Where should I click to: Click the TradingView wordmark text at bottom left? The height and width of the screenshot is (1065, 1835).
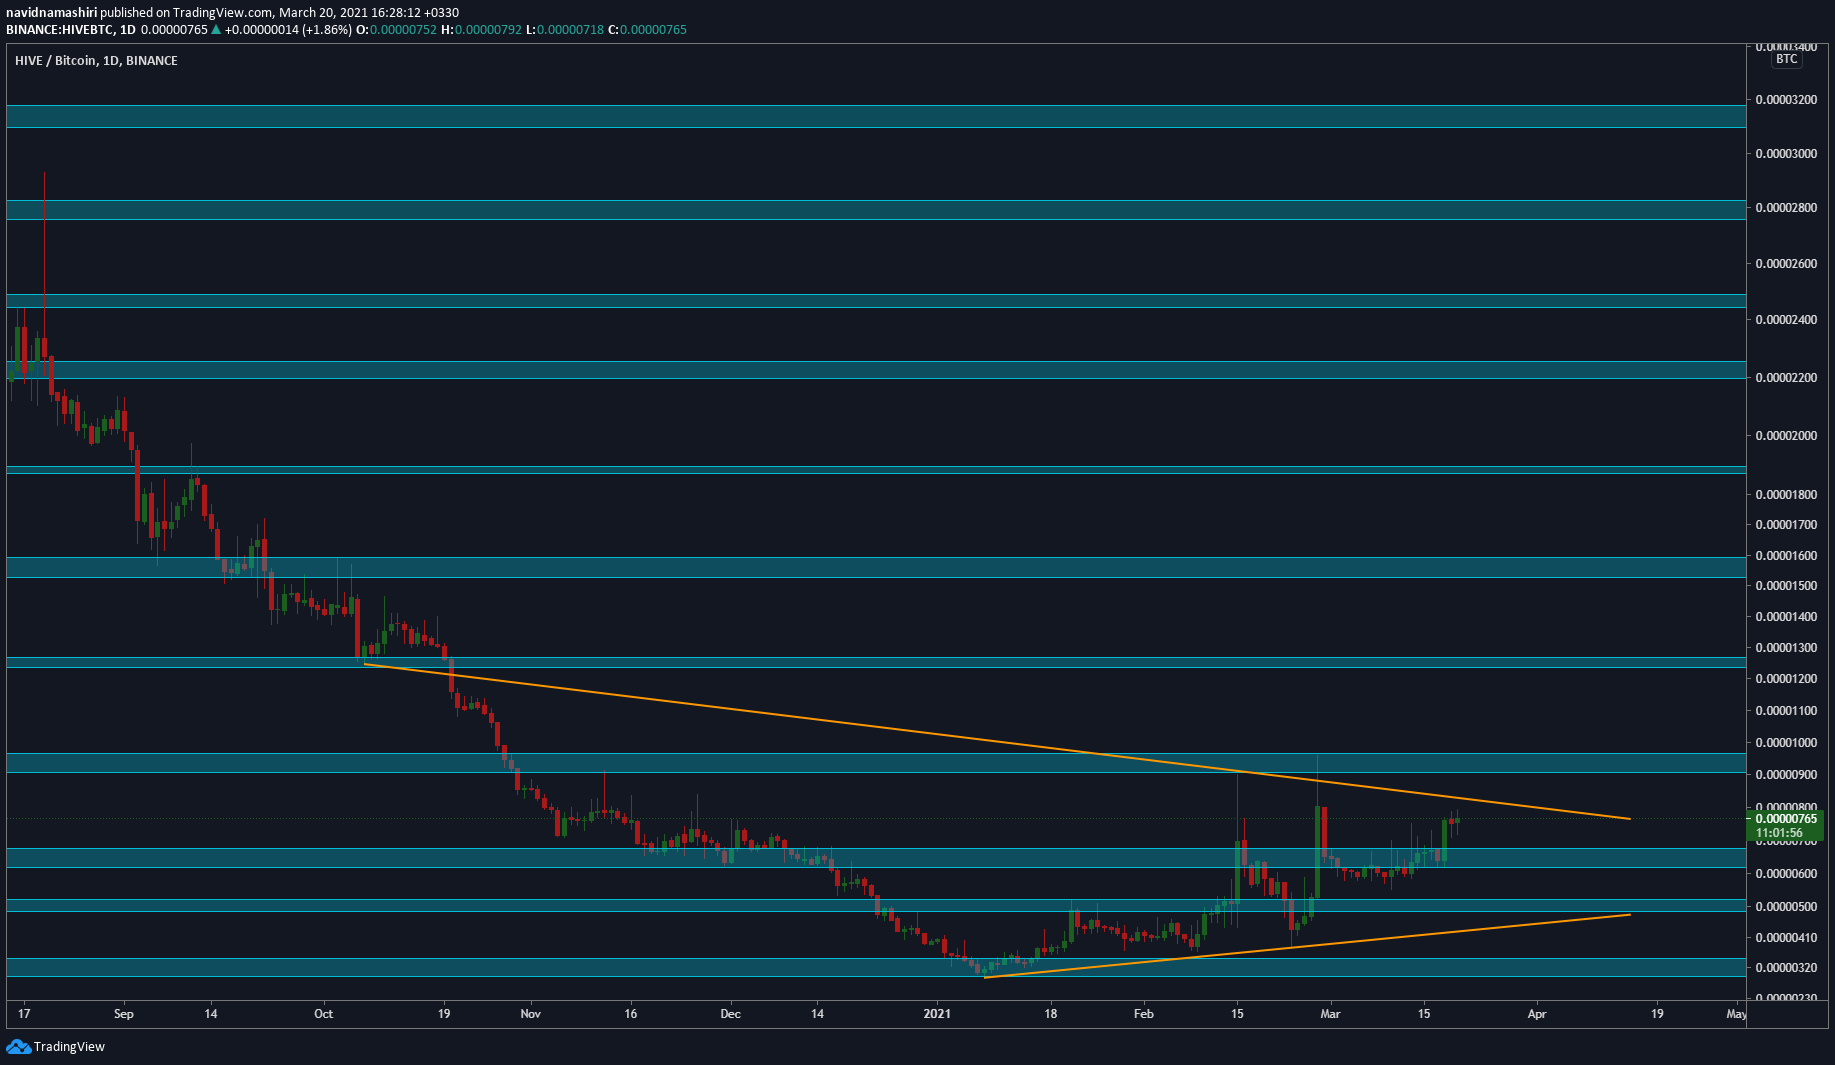[x=69, y=1047]
